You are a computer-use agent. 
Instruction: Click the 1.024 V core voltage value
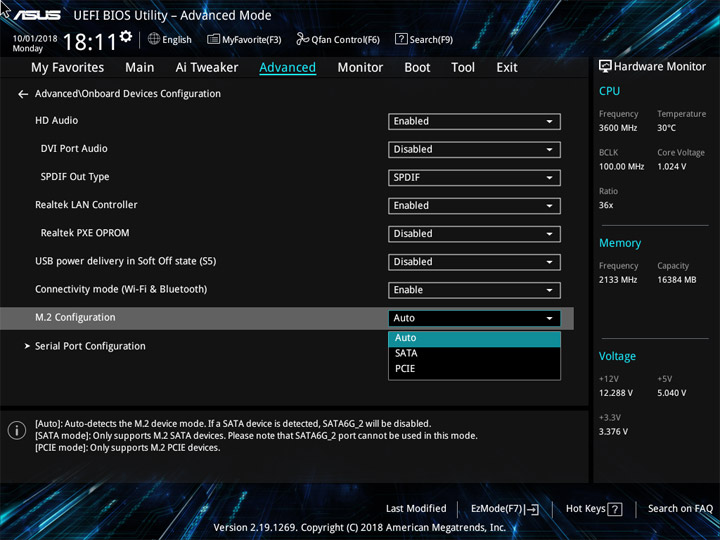click(x=671, y=167)
